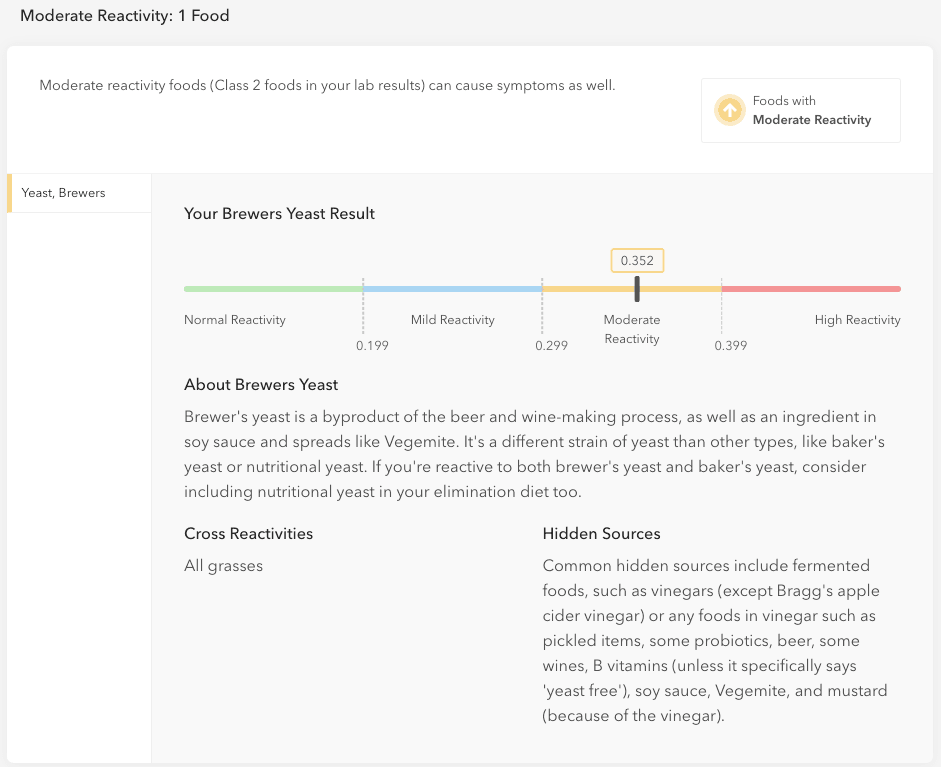Click the Normal Reactivity label

(x=235, y=320)
